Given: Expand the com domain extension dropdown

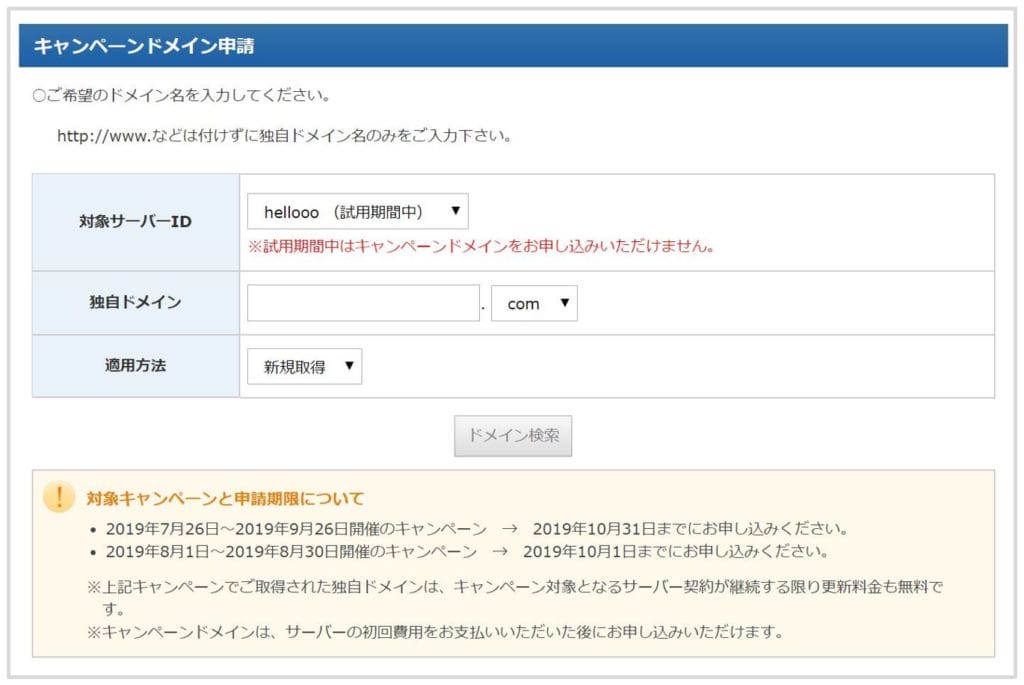Looking at the screenshot, I should click(534, 304).
